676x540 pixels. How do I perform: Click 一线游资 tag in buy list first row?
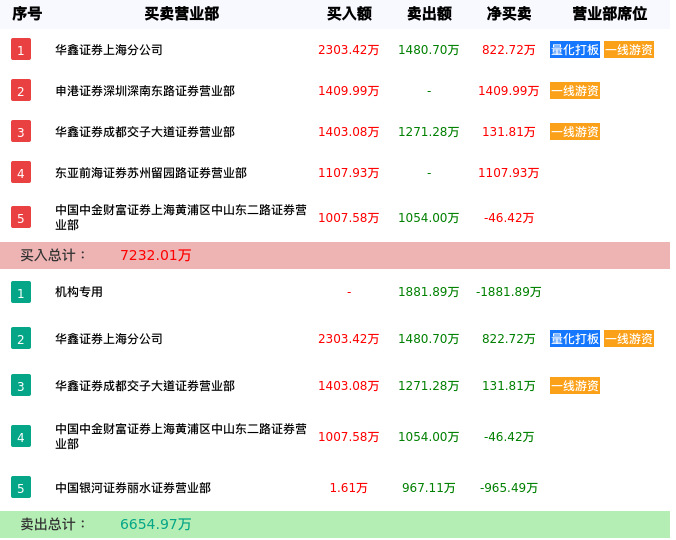(x=629, y=50)
